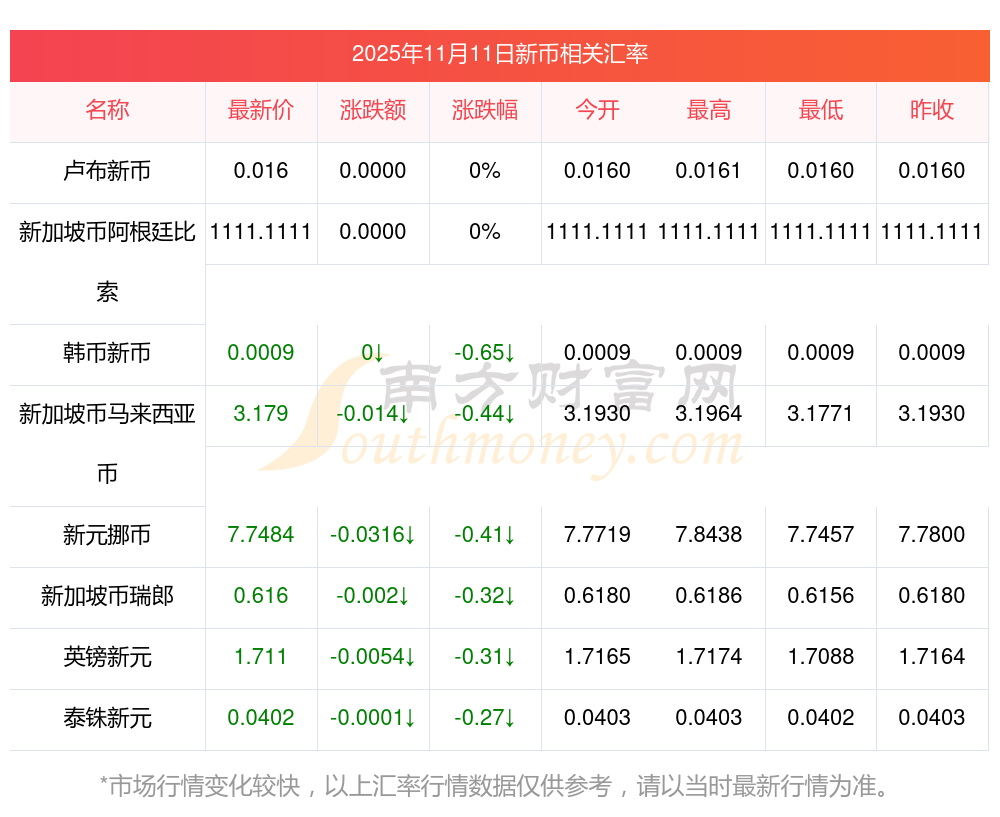The image size is (1000, 817).
Task: Open the 英镑新元 row name
Action: 107,657
